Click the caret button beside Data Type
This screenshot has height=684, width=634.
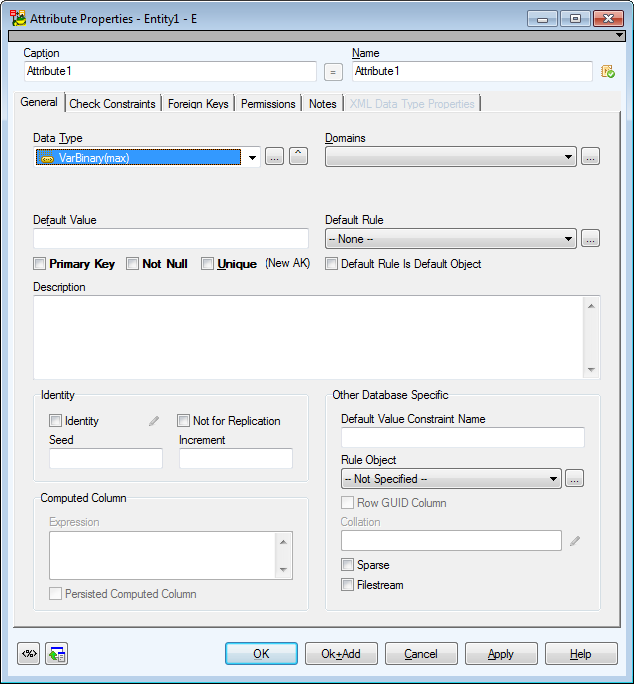click(298, 156)
